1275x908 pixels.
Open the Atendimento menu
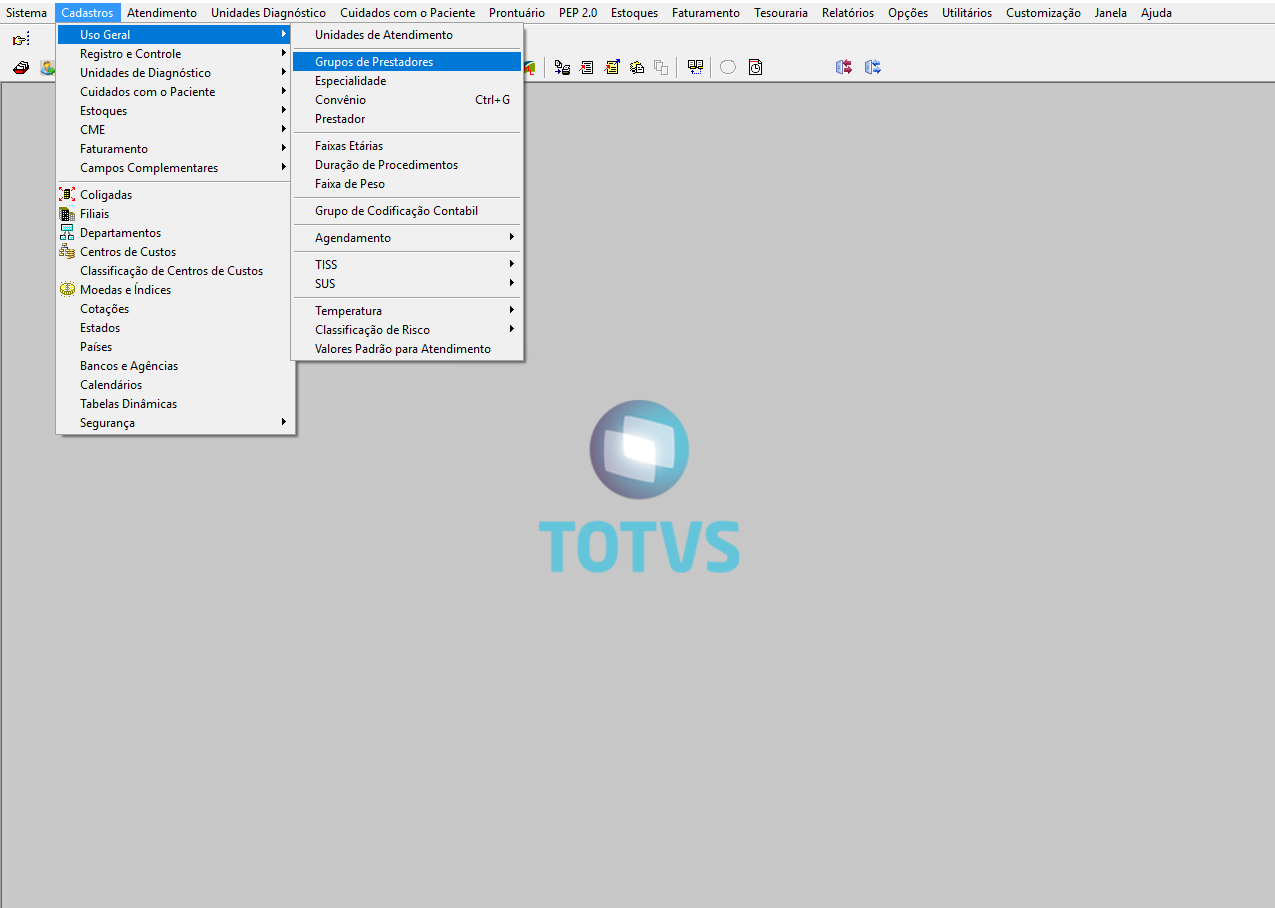tap(162, 13)
